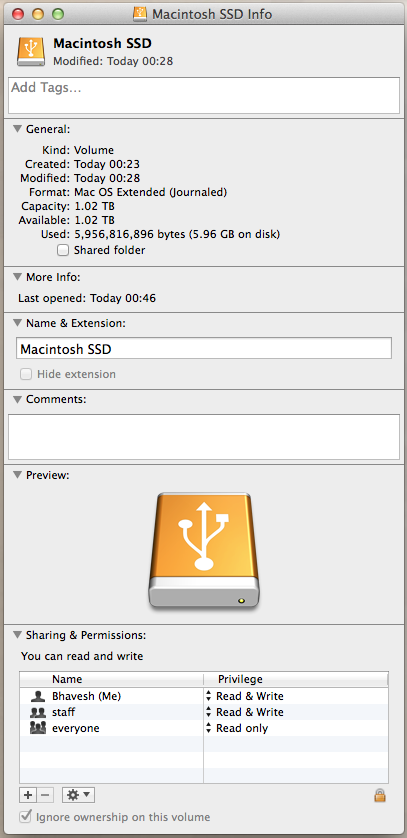
Task: Click inside the Comments text box
Action: pos(204,437)
